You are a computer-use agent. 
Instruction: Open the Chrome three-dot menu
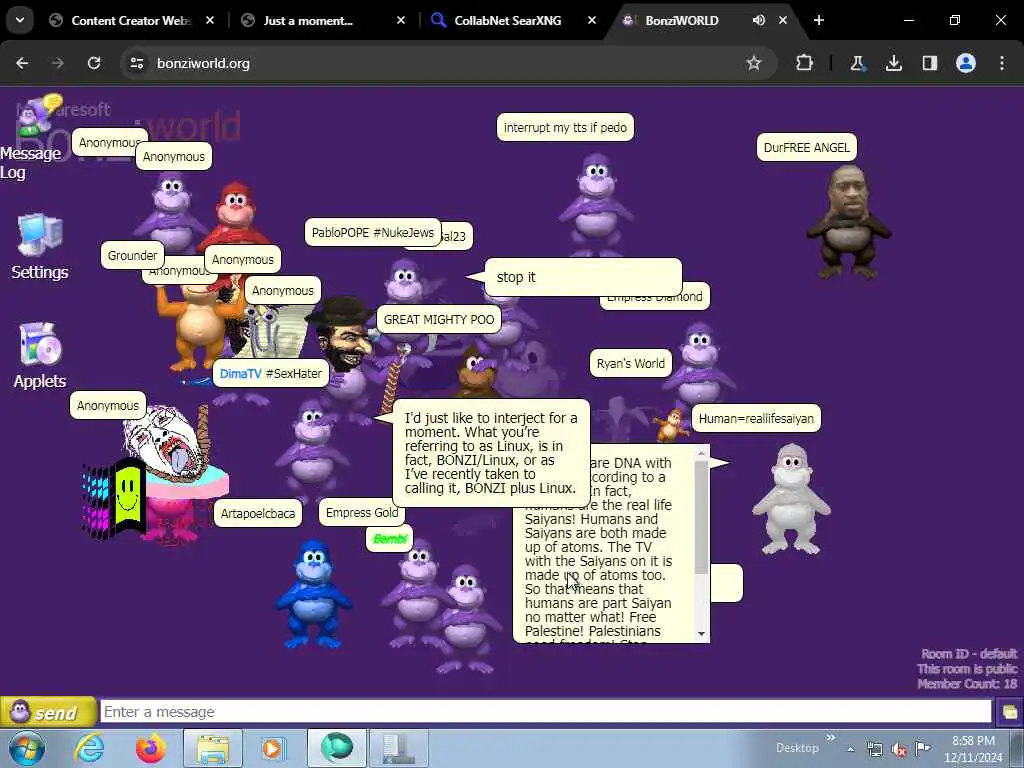(1002, 63)
